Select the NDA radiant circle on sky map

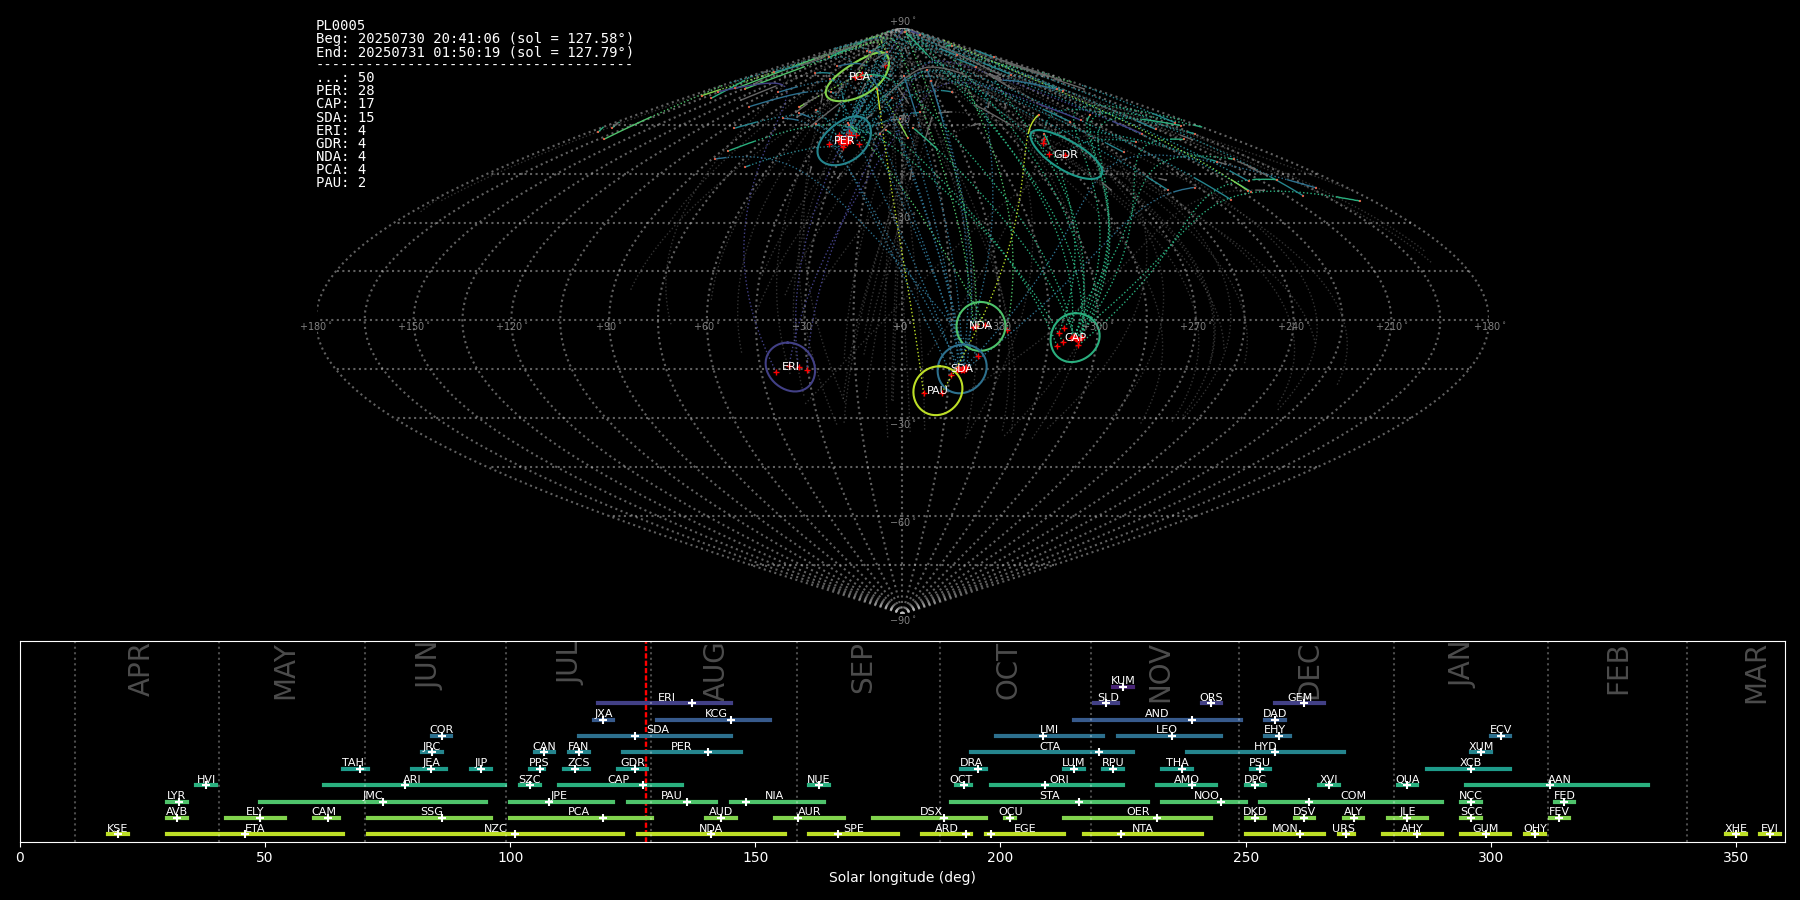coord(981,326)
